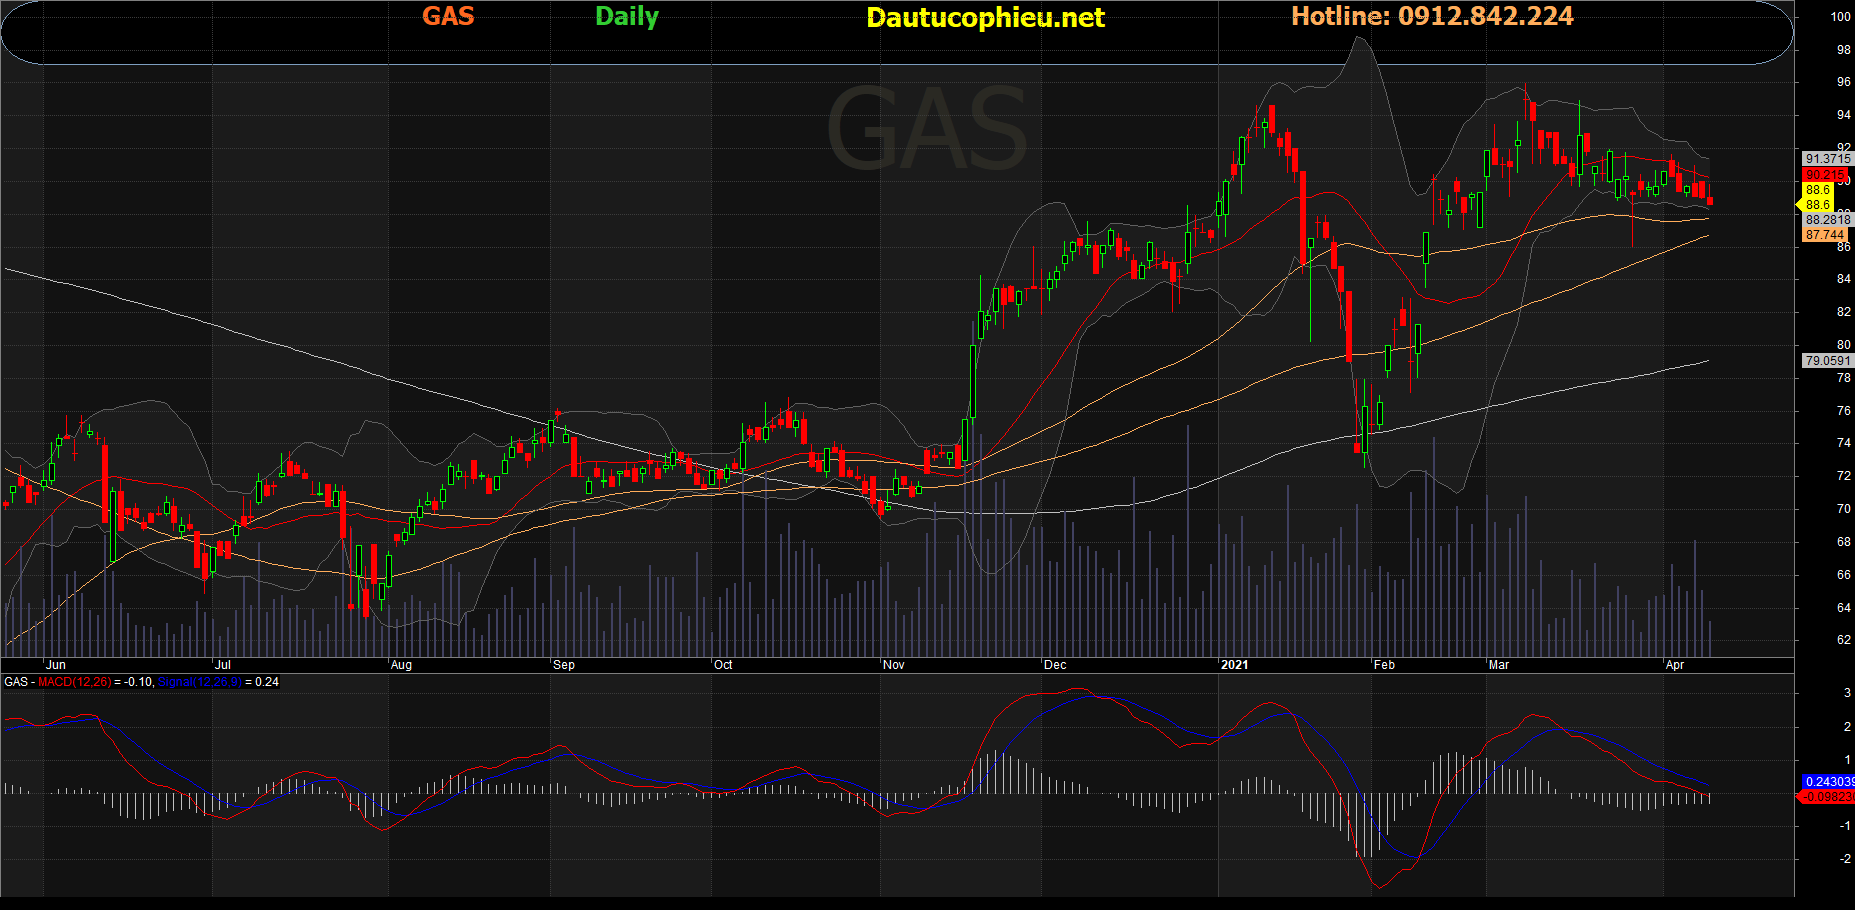Click the 76 price axis value

coord(1844,411)
